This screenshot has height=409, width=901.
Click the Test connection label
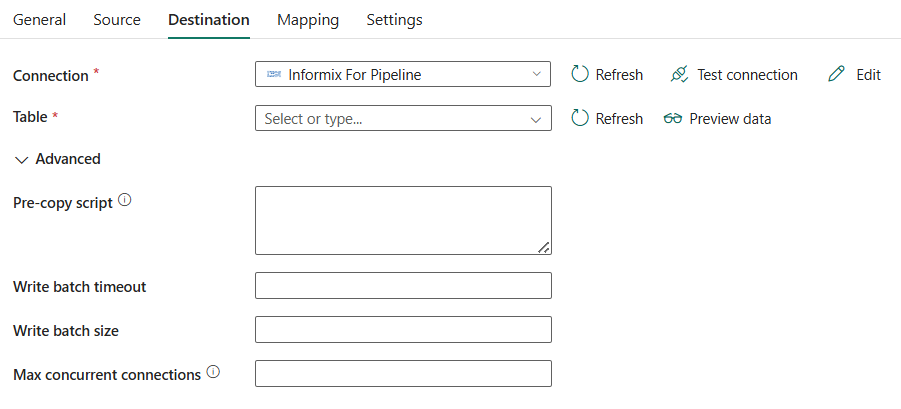(747, 75)
